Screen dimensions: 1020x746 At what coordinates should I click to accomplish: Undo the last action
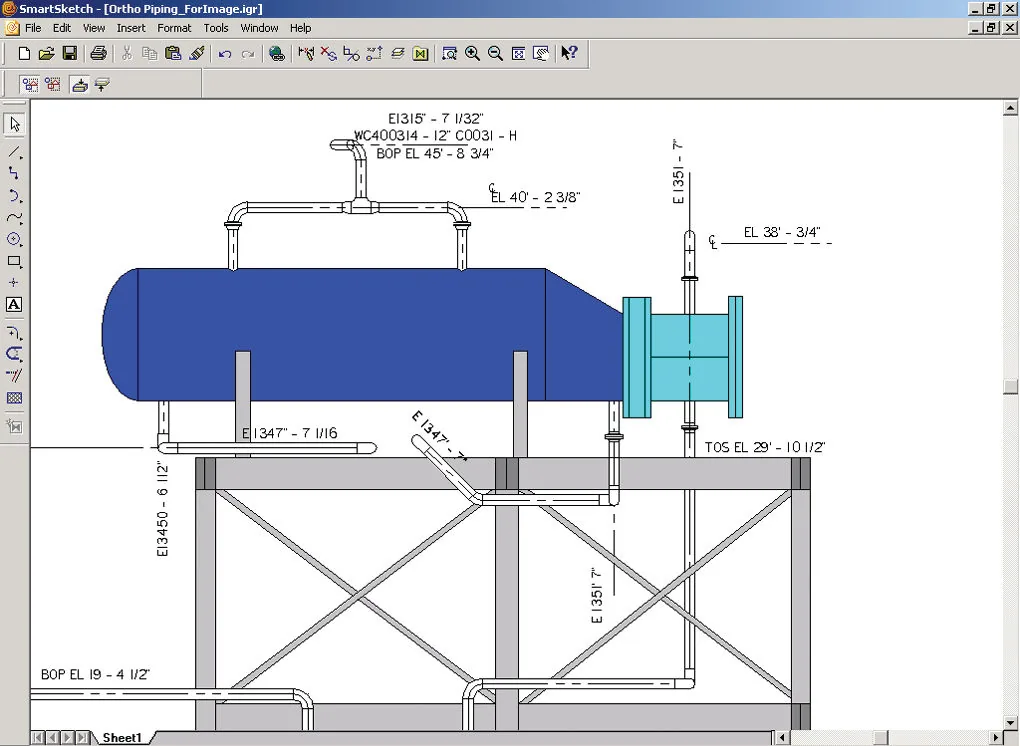point(225,53)
